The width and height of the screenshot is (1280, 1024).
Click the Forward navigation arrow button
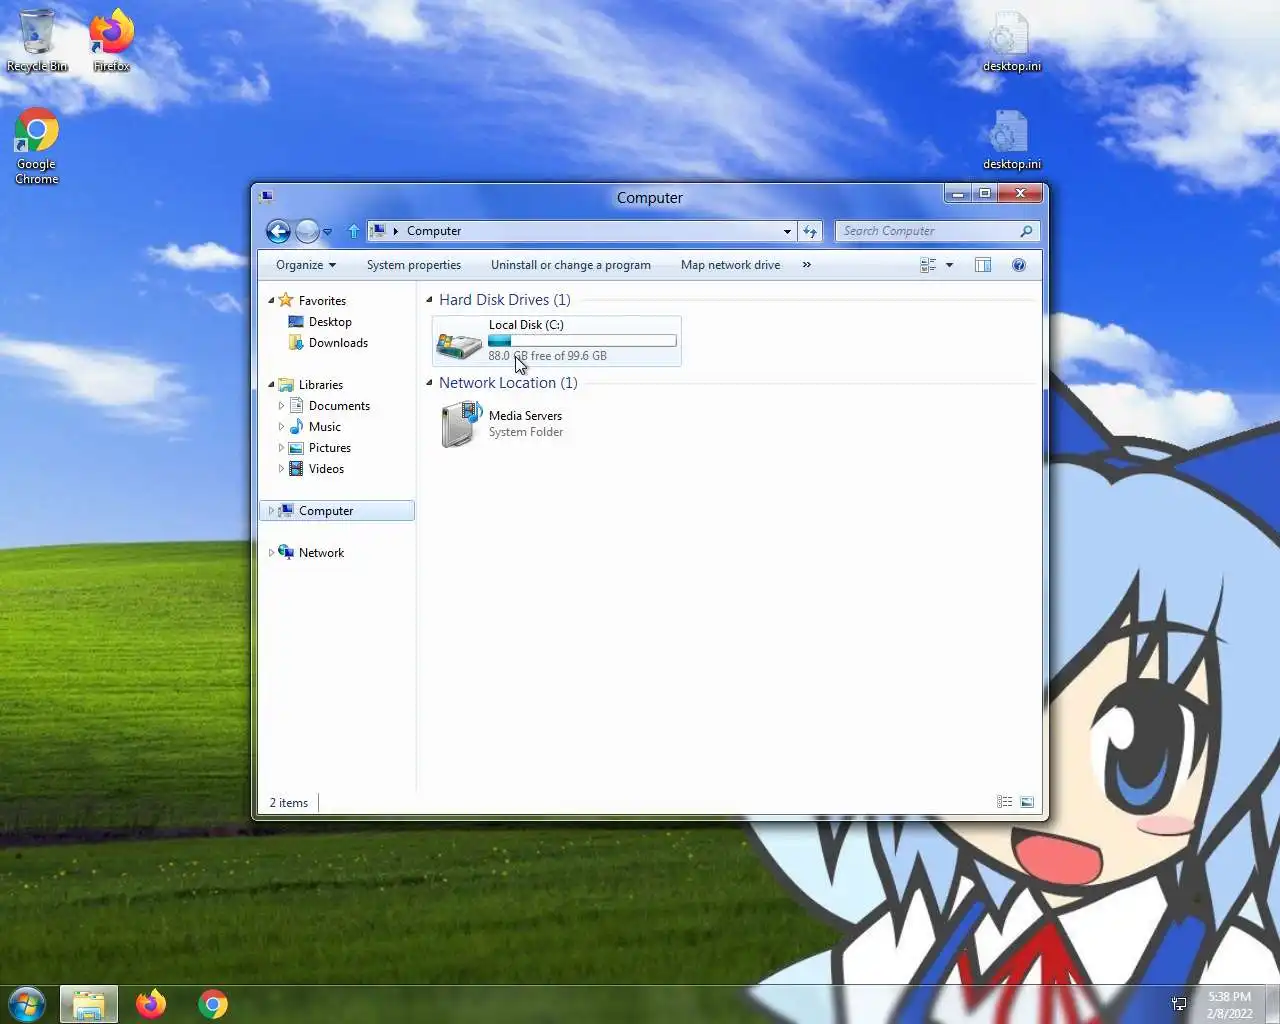click(x=307, y=231)
